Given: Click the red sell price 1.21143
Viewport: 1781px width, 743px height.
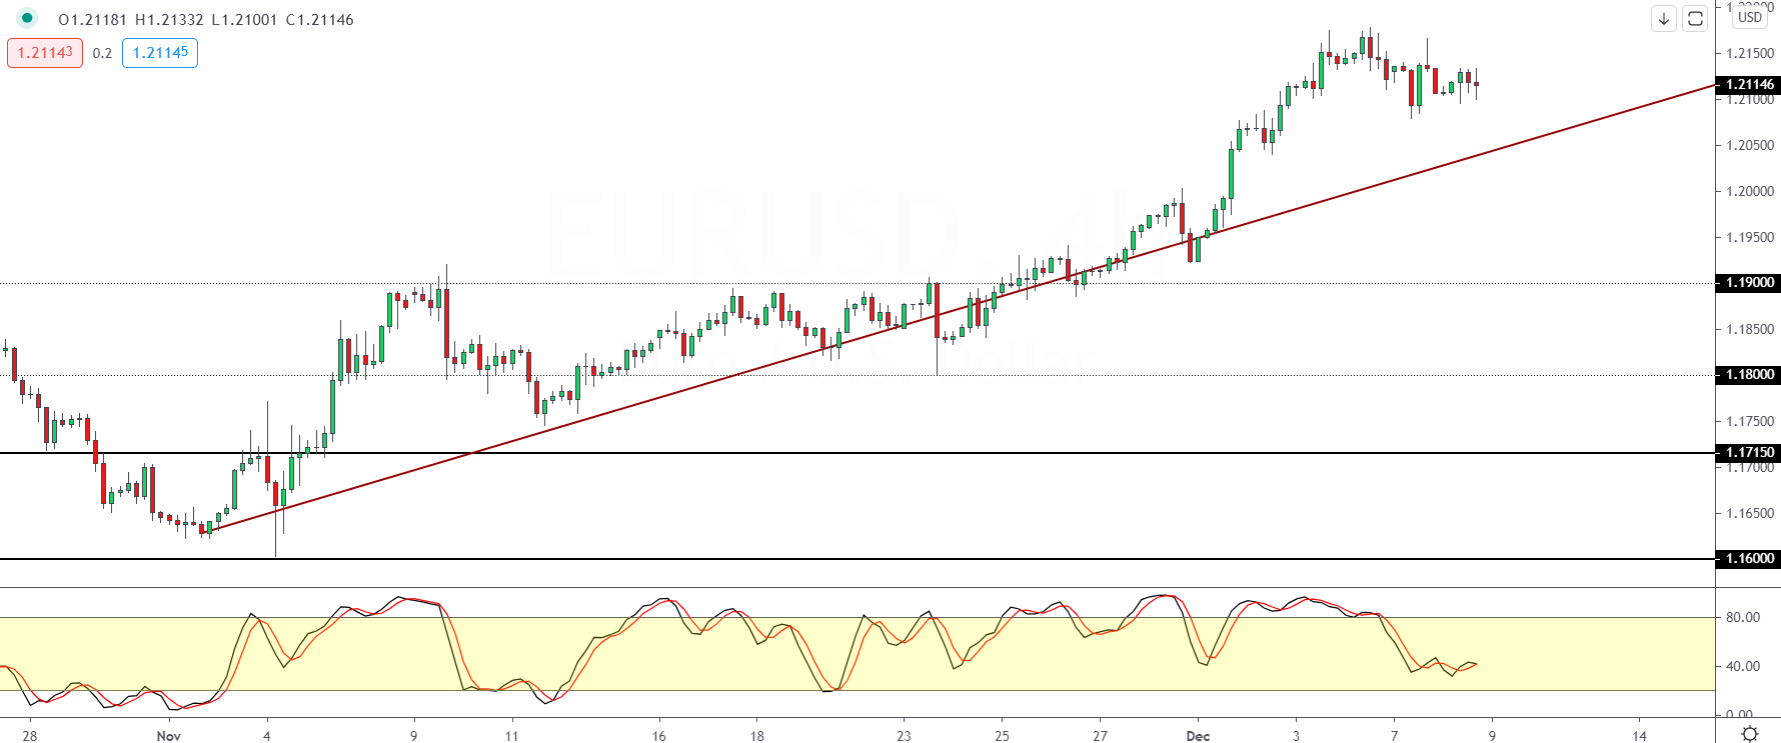Looking at the screenshot, I should coord(45,53).
